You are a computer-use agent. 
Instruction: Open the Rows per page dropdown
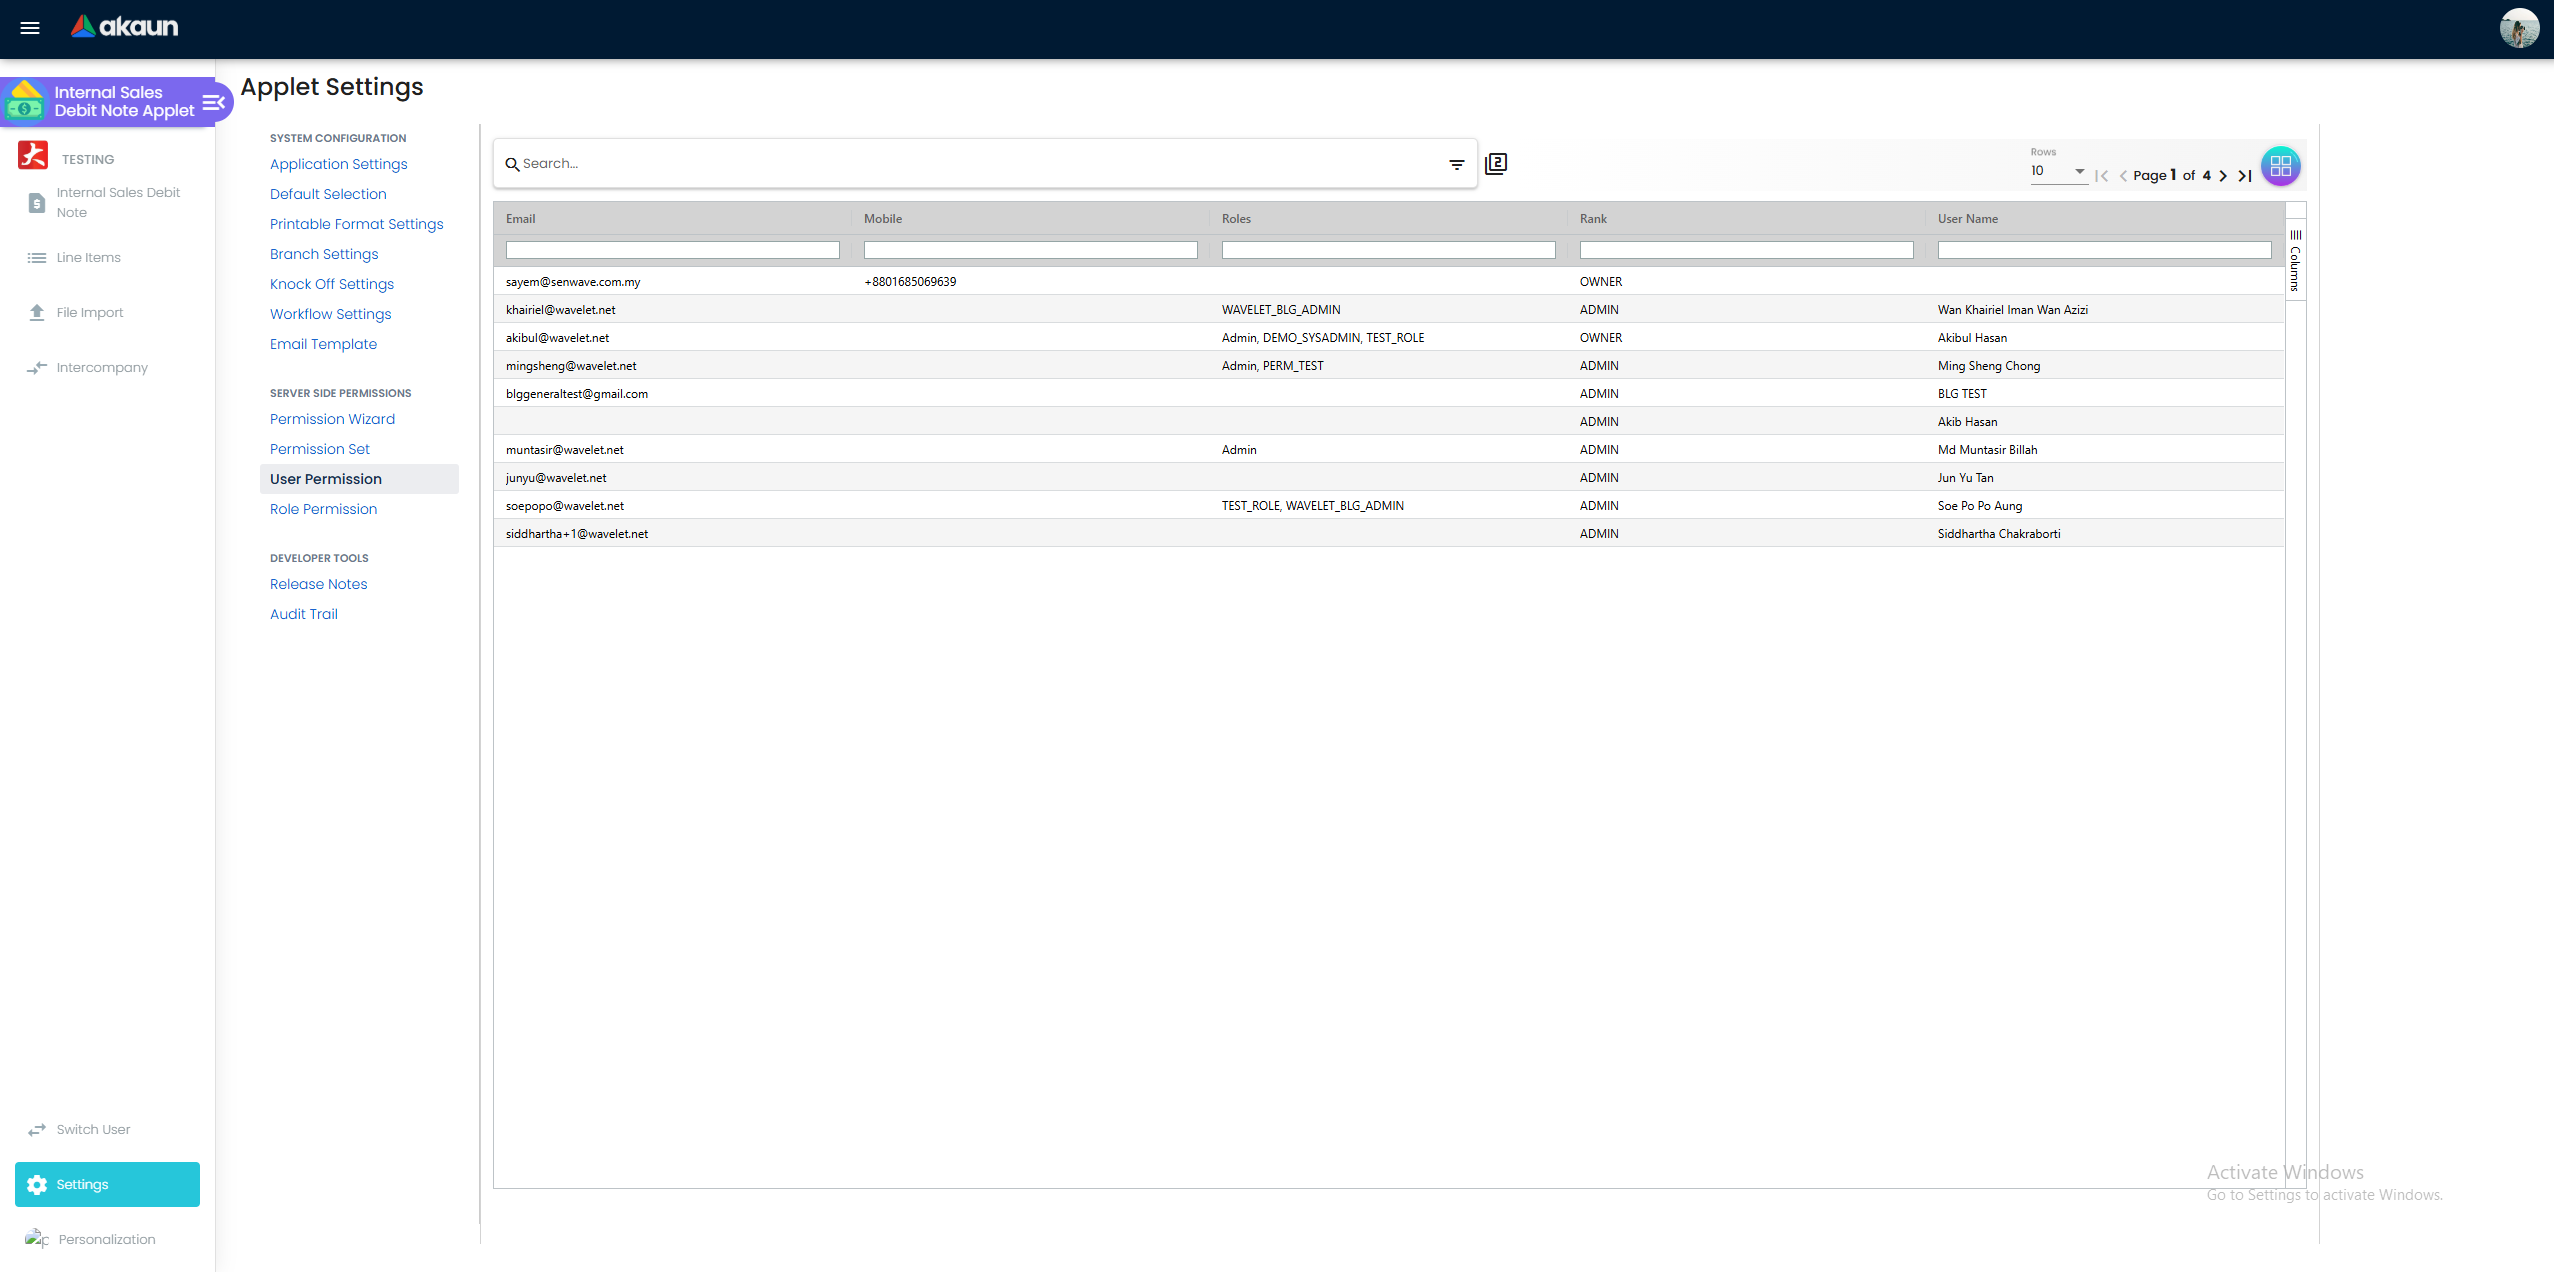tap(2058, 171)
